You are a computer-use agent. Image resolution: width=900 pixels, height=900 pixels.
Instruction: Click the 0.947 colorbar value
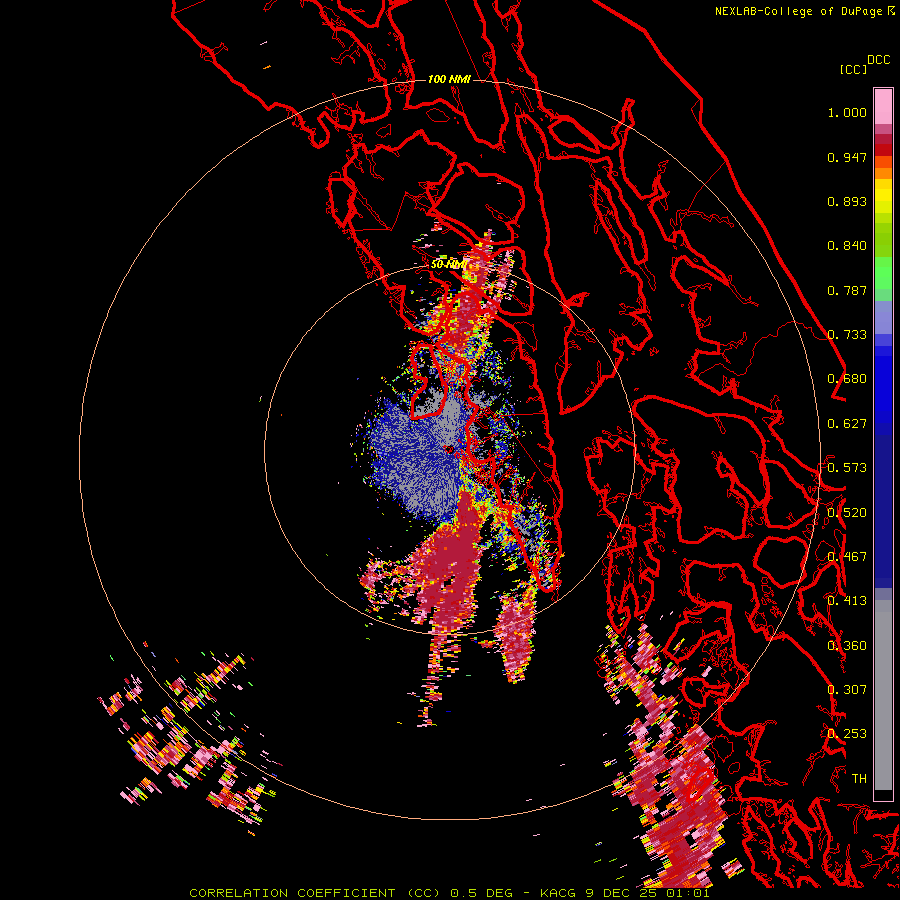[847, 157]
